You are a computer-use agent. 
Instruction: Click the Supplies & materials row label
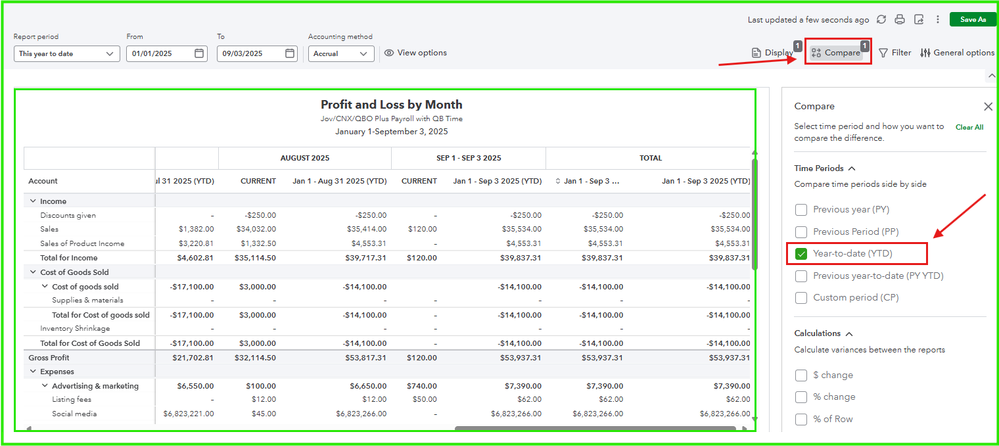click(88, 300)
